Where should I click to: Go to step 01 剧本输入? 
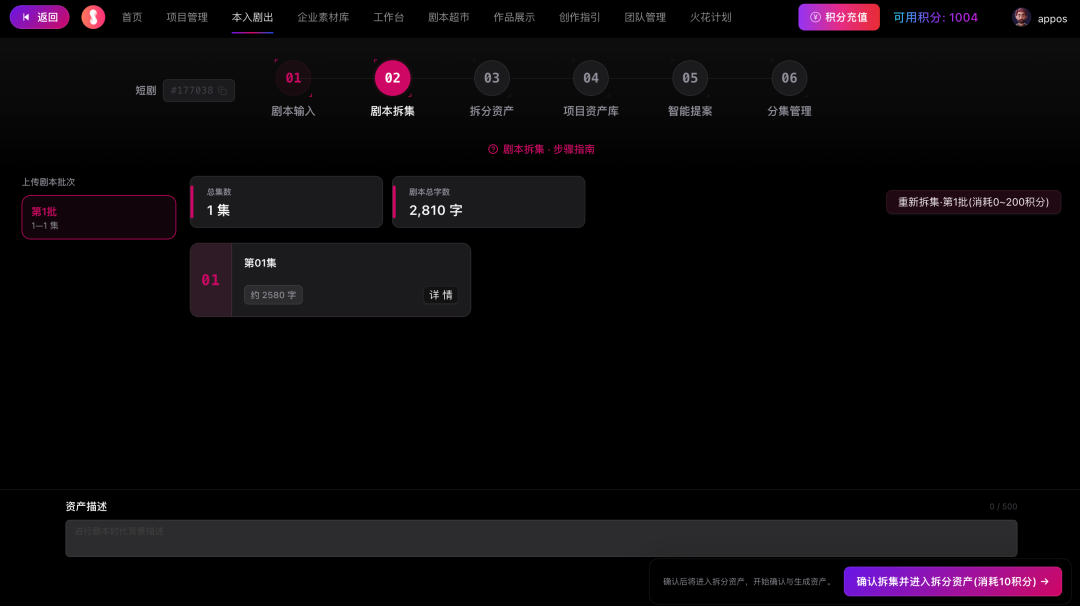tap(293, 90)
